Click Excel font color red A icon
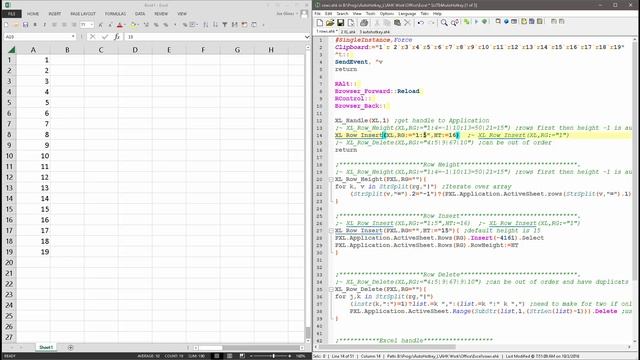This screenshot has width=640, height=360. [120, 25]
